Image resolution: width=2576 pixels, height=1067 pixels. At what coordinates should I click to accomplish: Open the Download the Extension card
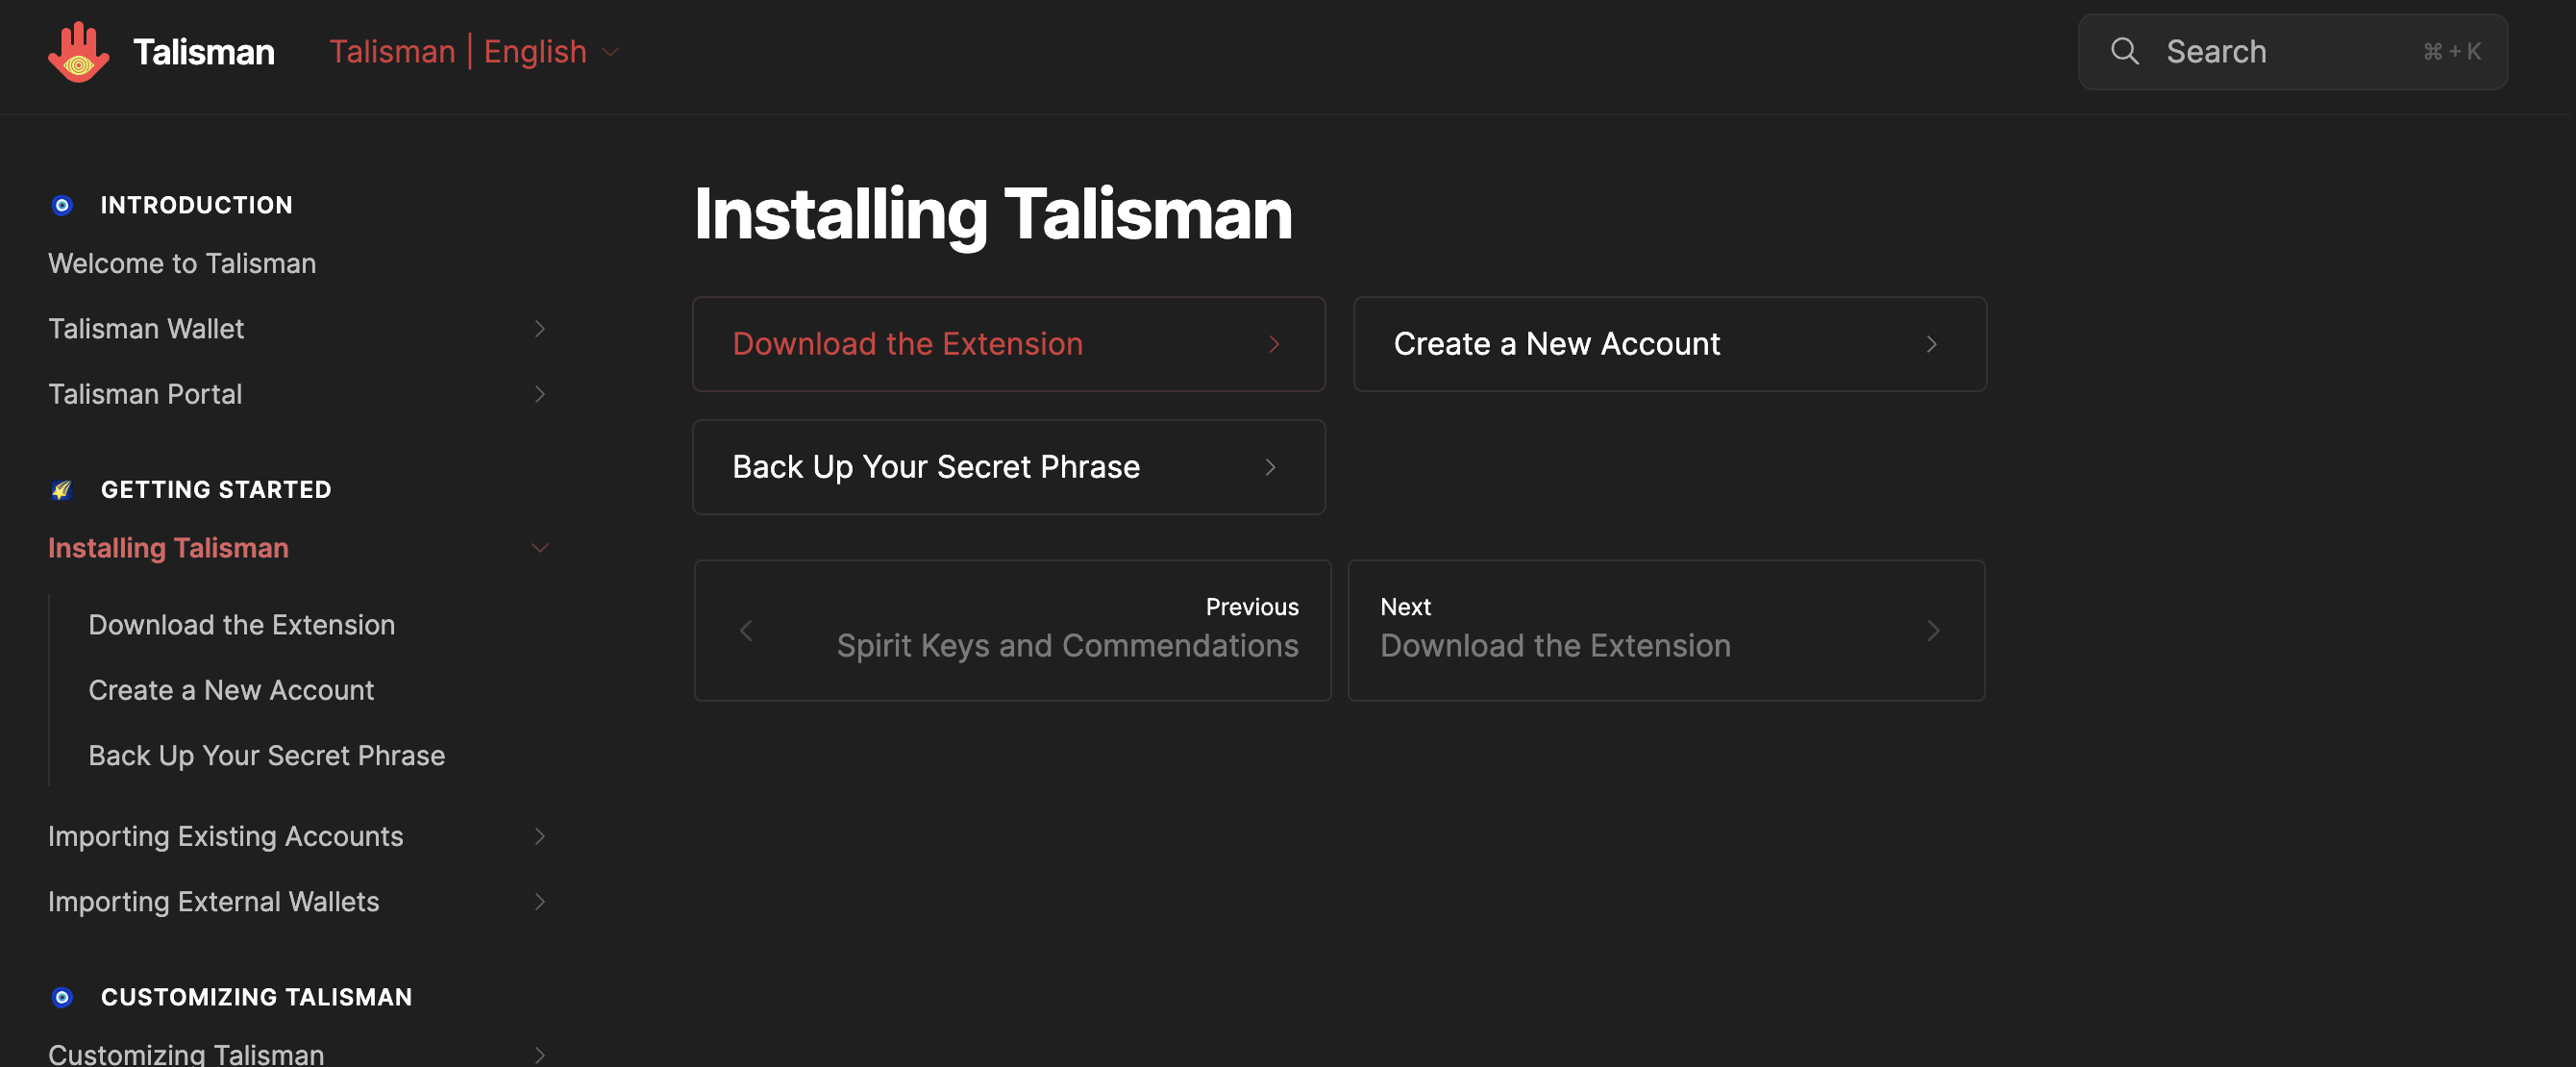pyautogui.click(x=1008, y=344)
